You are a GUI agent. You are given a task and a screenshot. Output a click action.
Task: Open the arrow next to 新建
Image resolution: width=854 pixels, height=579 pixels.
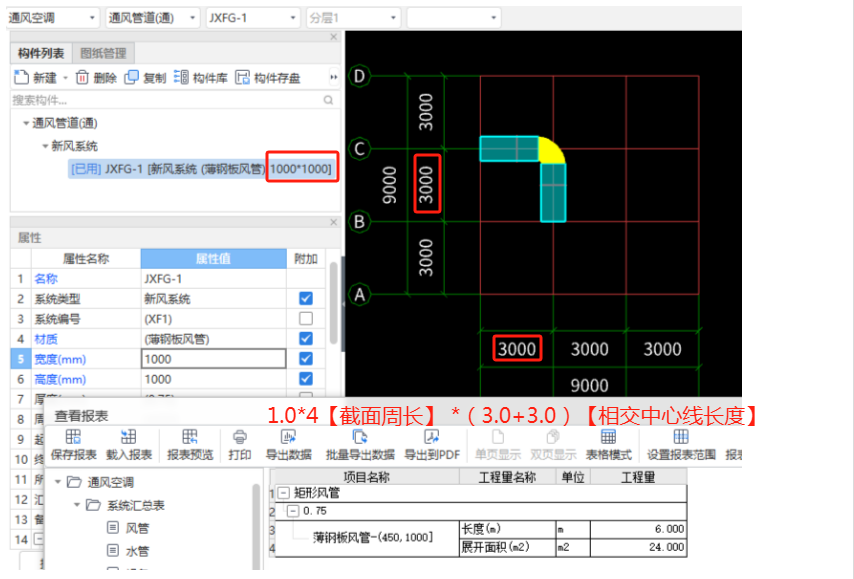[x=65, y=78]
